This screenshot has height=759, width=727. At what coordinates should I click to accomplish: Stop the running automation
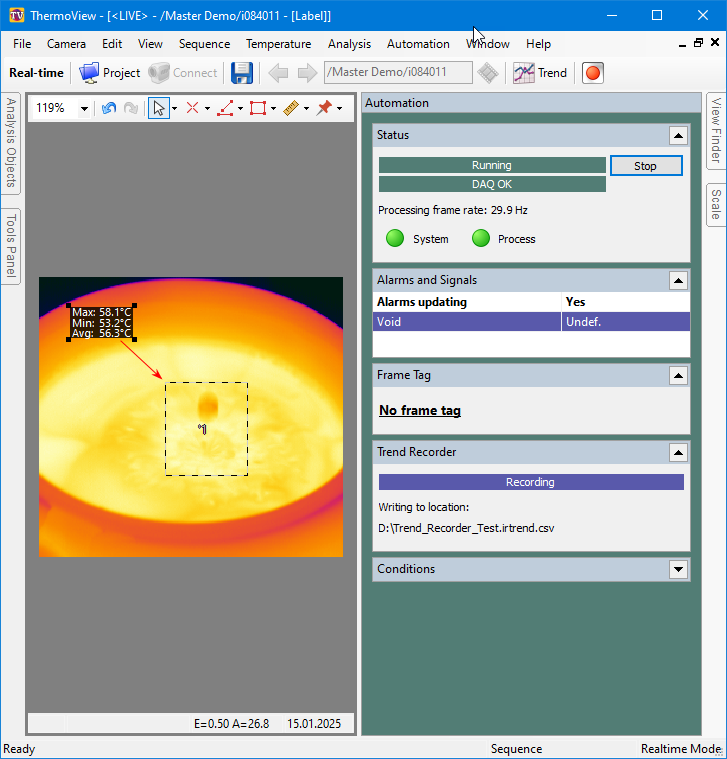(646, 166)
